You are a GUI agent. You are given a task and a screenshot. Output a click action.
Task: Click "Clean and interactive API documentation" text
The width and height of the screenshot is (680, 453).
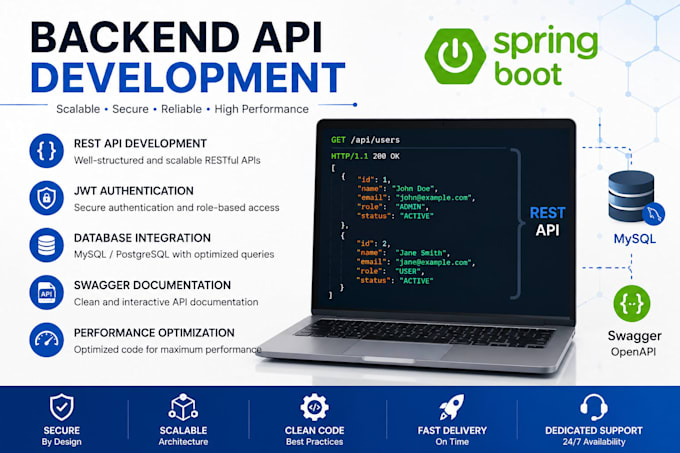[x=166, y=302]
